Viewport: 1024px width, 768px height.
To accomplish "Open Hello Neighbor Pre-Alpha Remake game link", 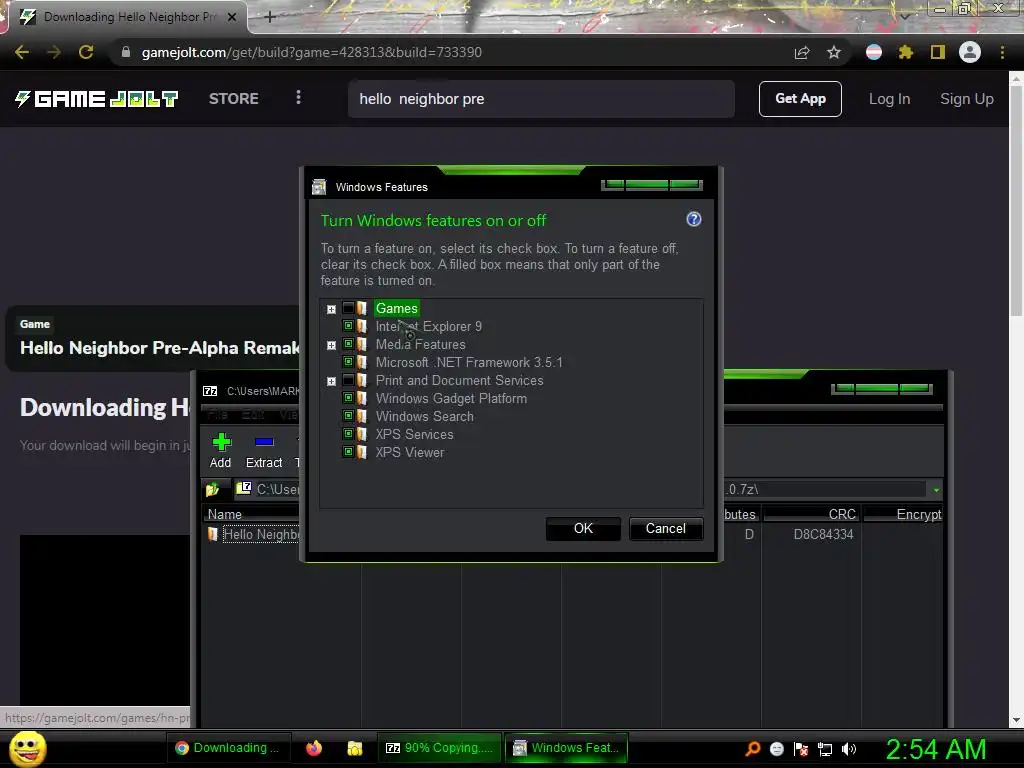I will click(x=159, y=347).
